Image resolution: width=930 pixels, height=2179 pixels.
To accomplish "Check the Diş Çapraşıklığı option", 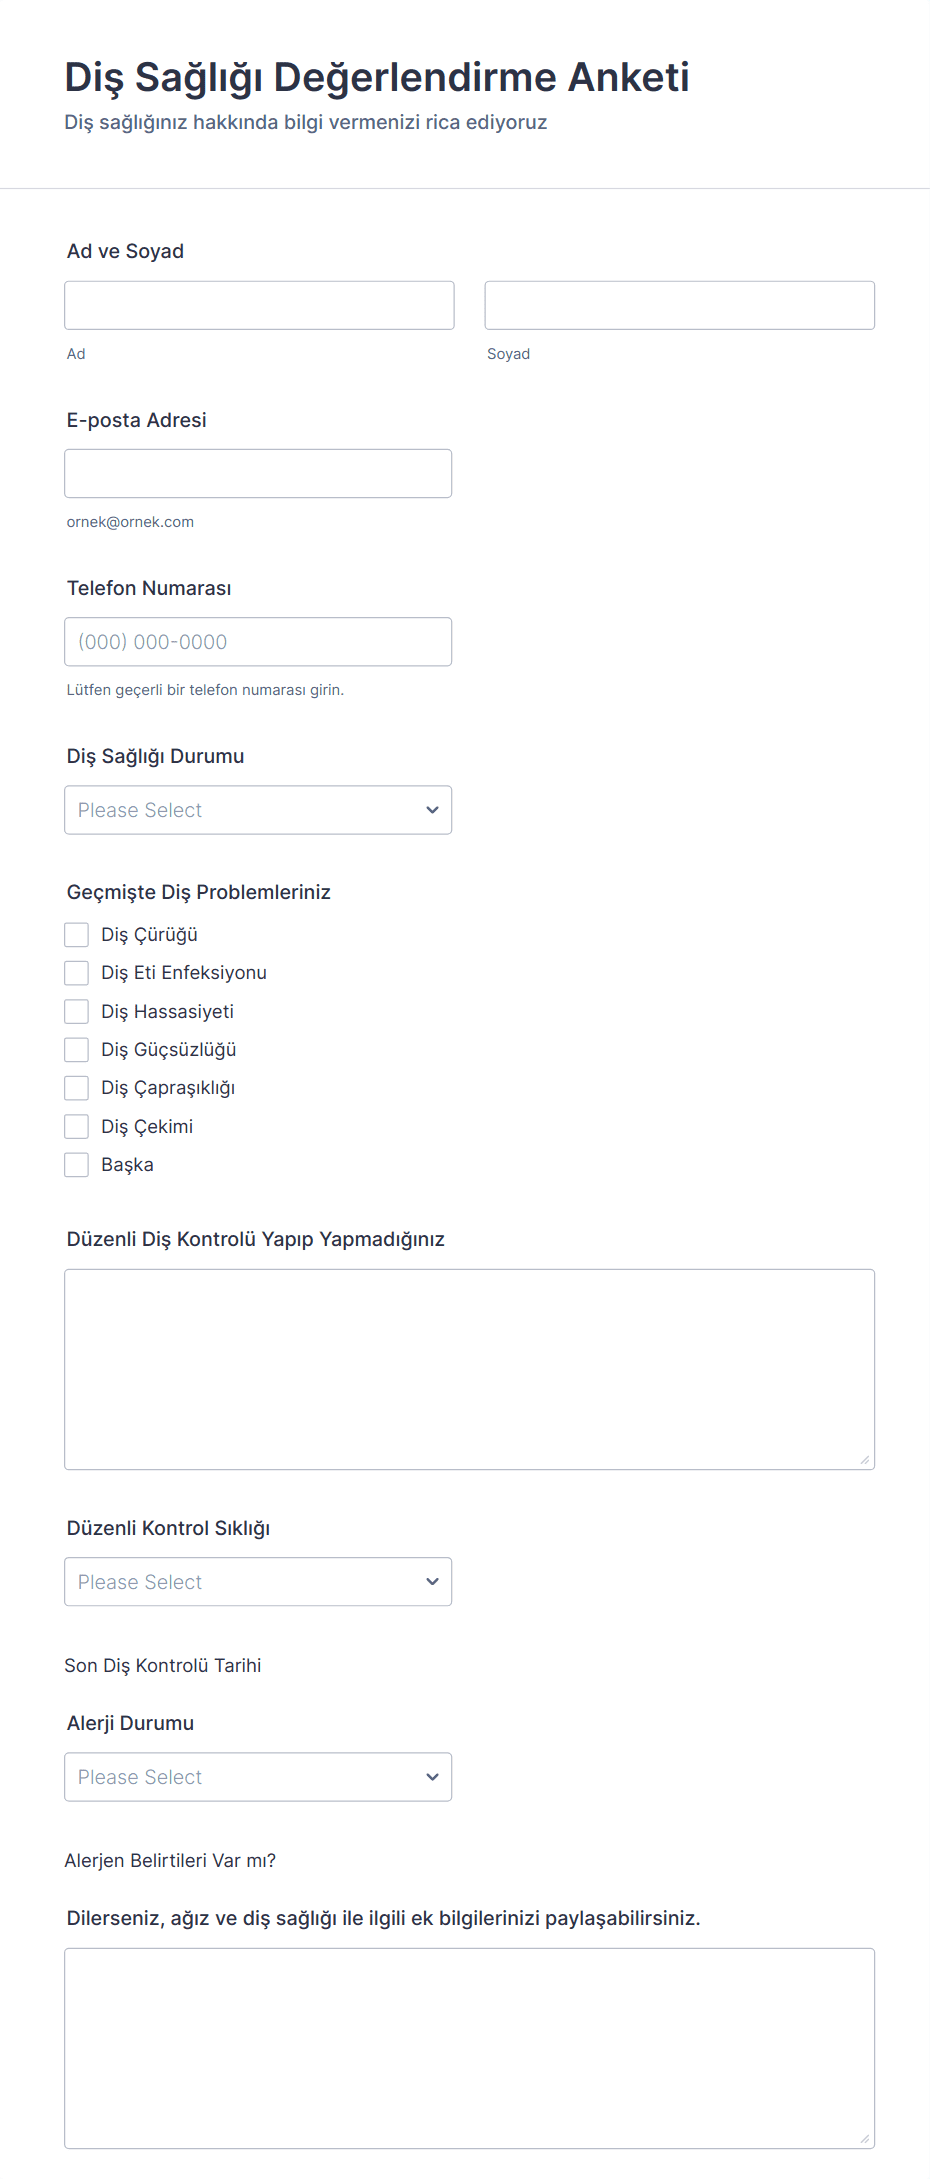I will (x=77, y=1088).
